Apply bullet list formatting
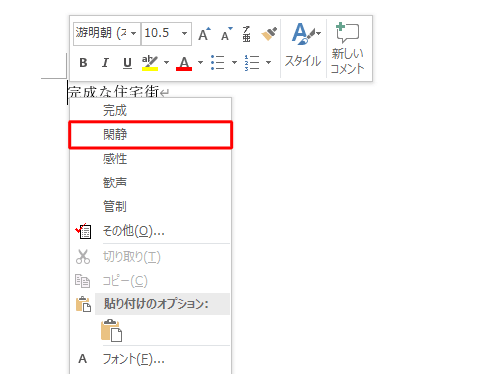Screen dimensions: 500x374 (218, 63)
